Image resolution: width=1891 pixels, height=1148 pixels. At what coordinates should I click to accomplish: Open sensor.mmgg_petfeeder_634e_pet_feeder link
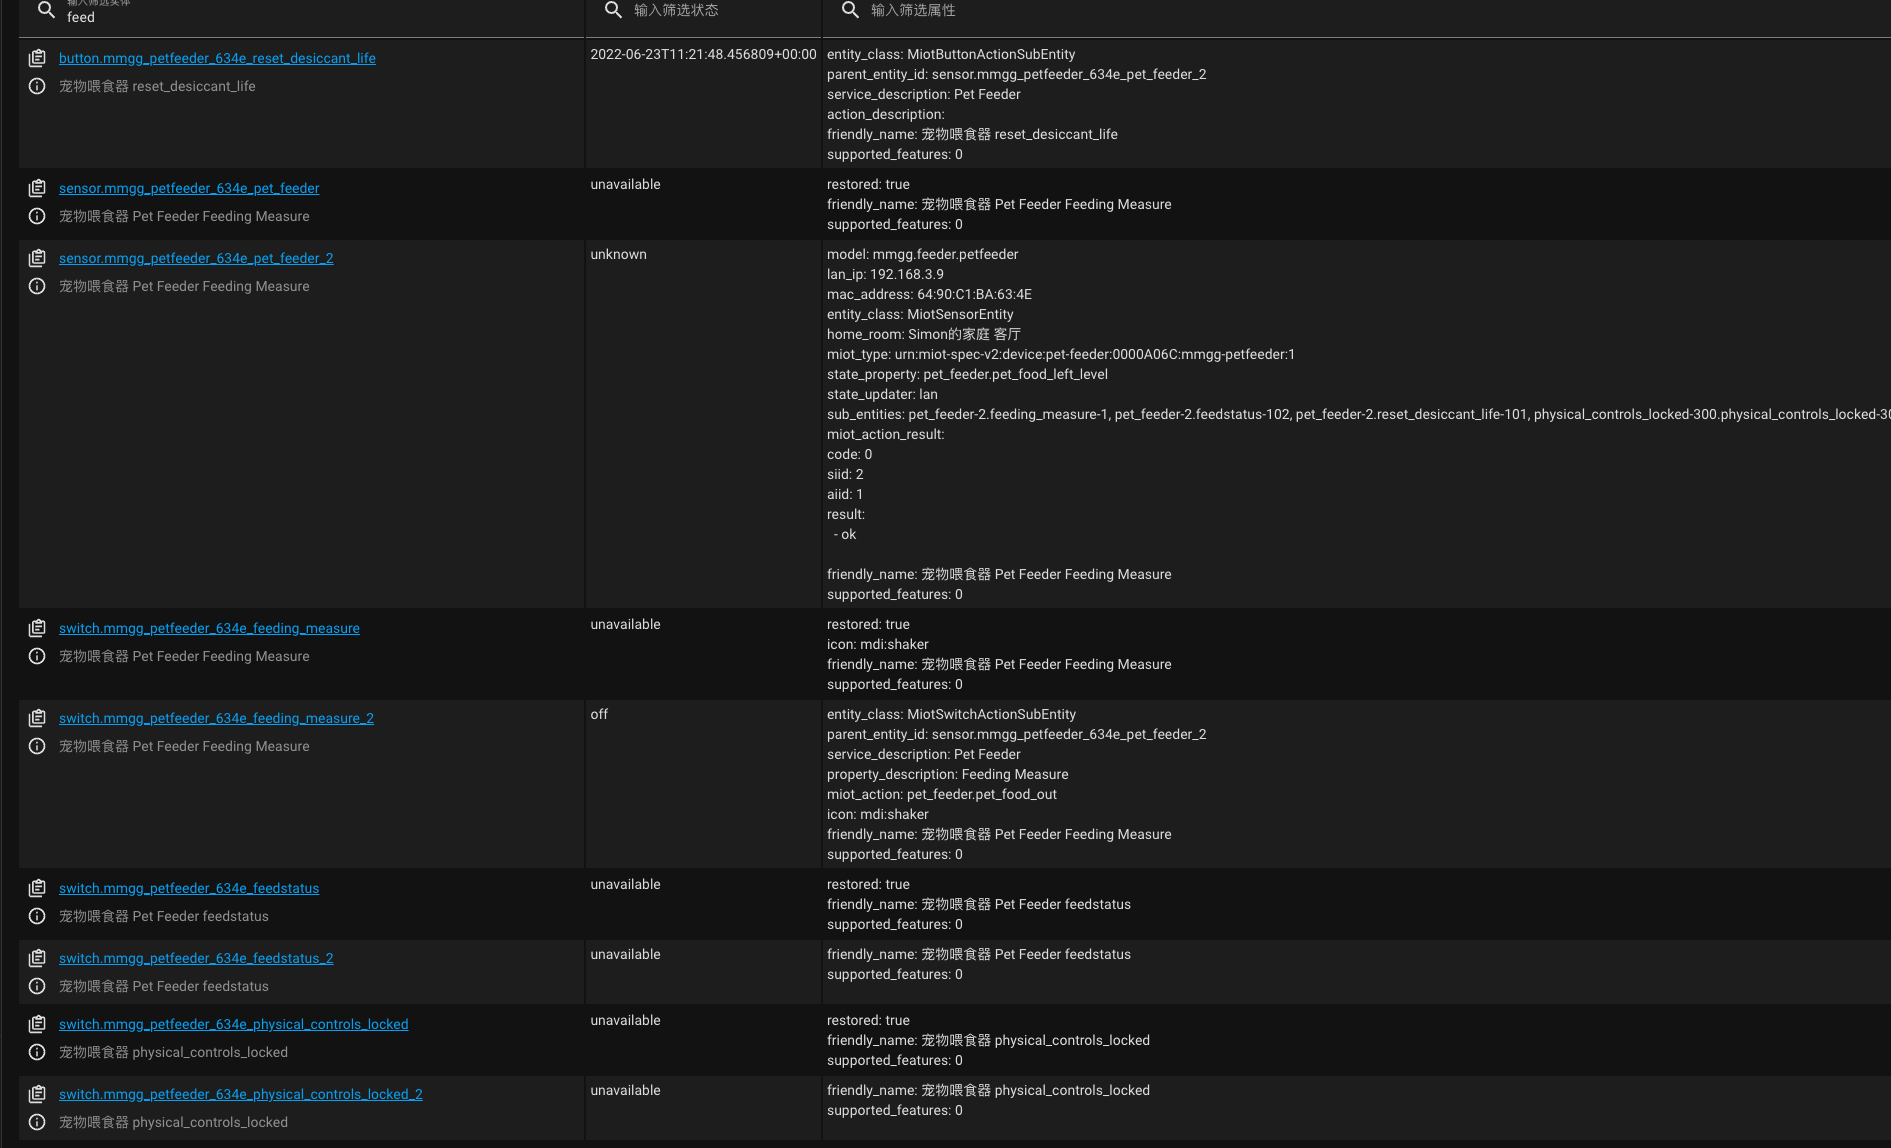(x=189, y=188)
